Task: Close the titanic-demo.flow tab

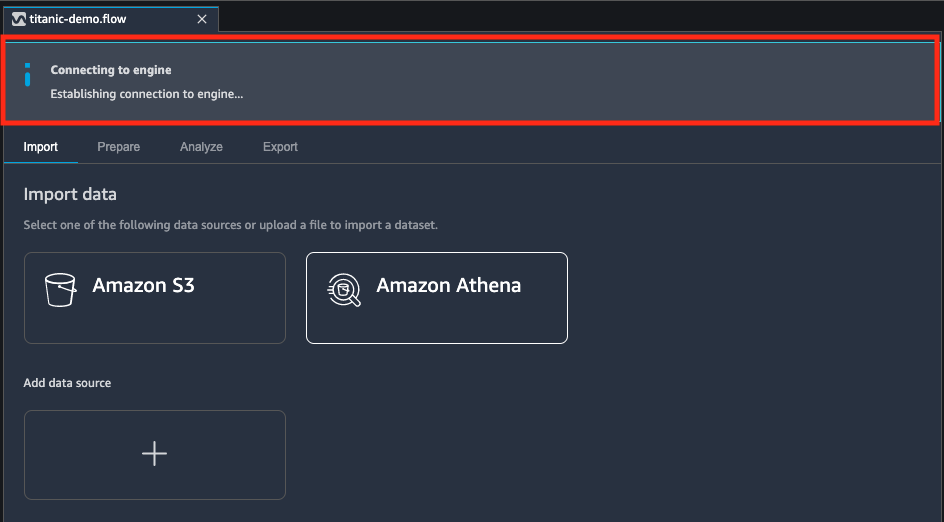Action: (x=202, y=18)
